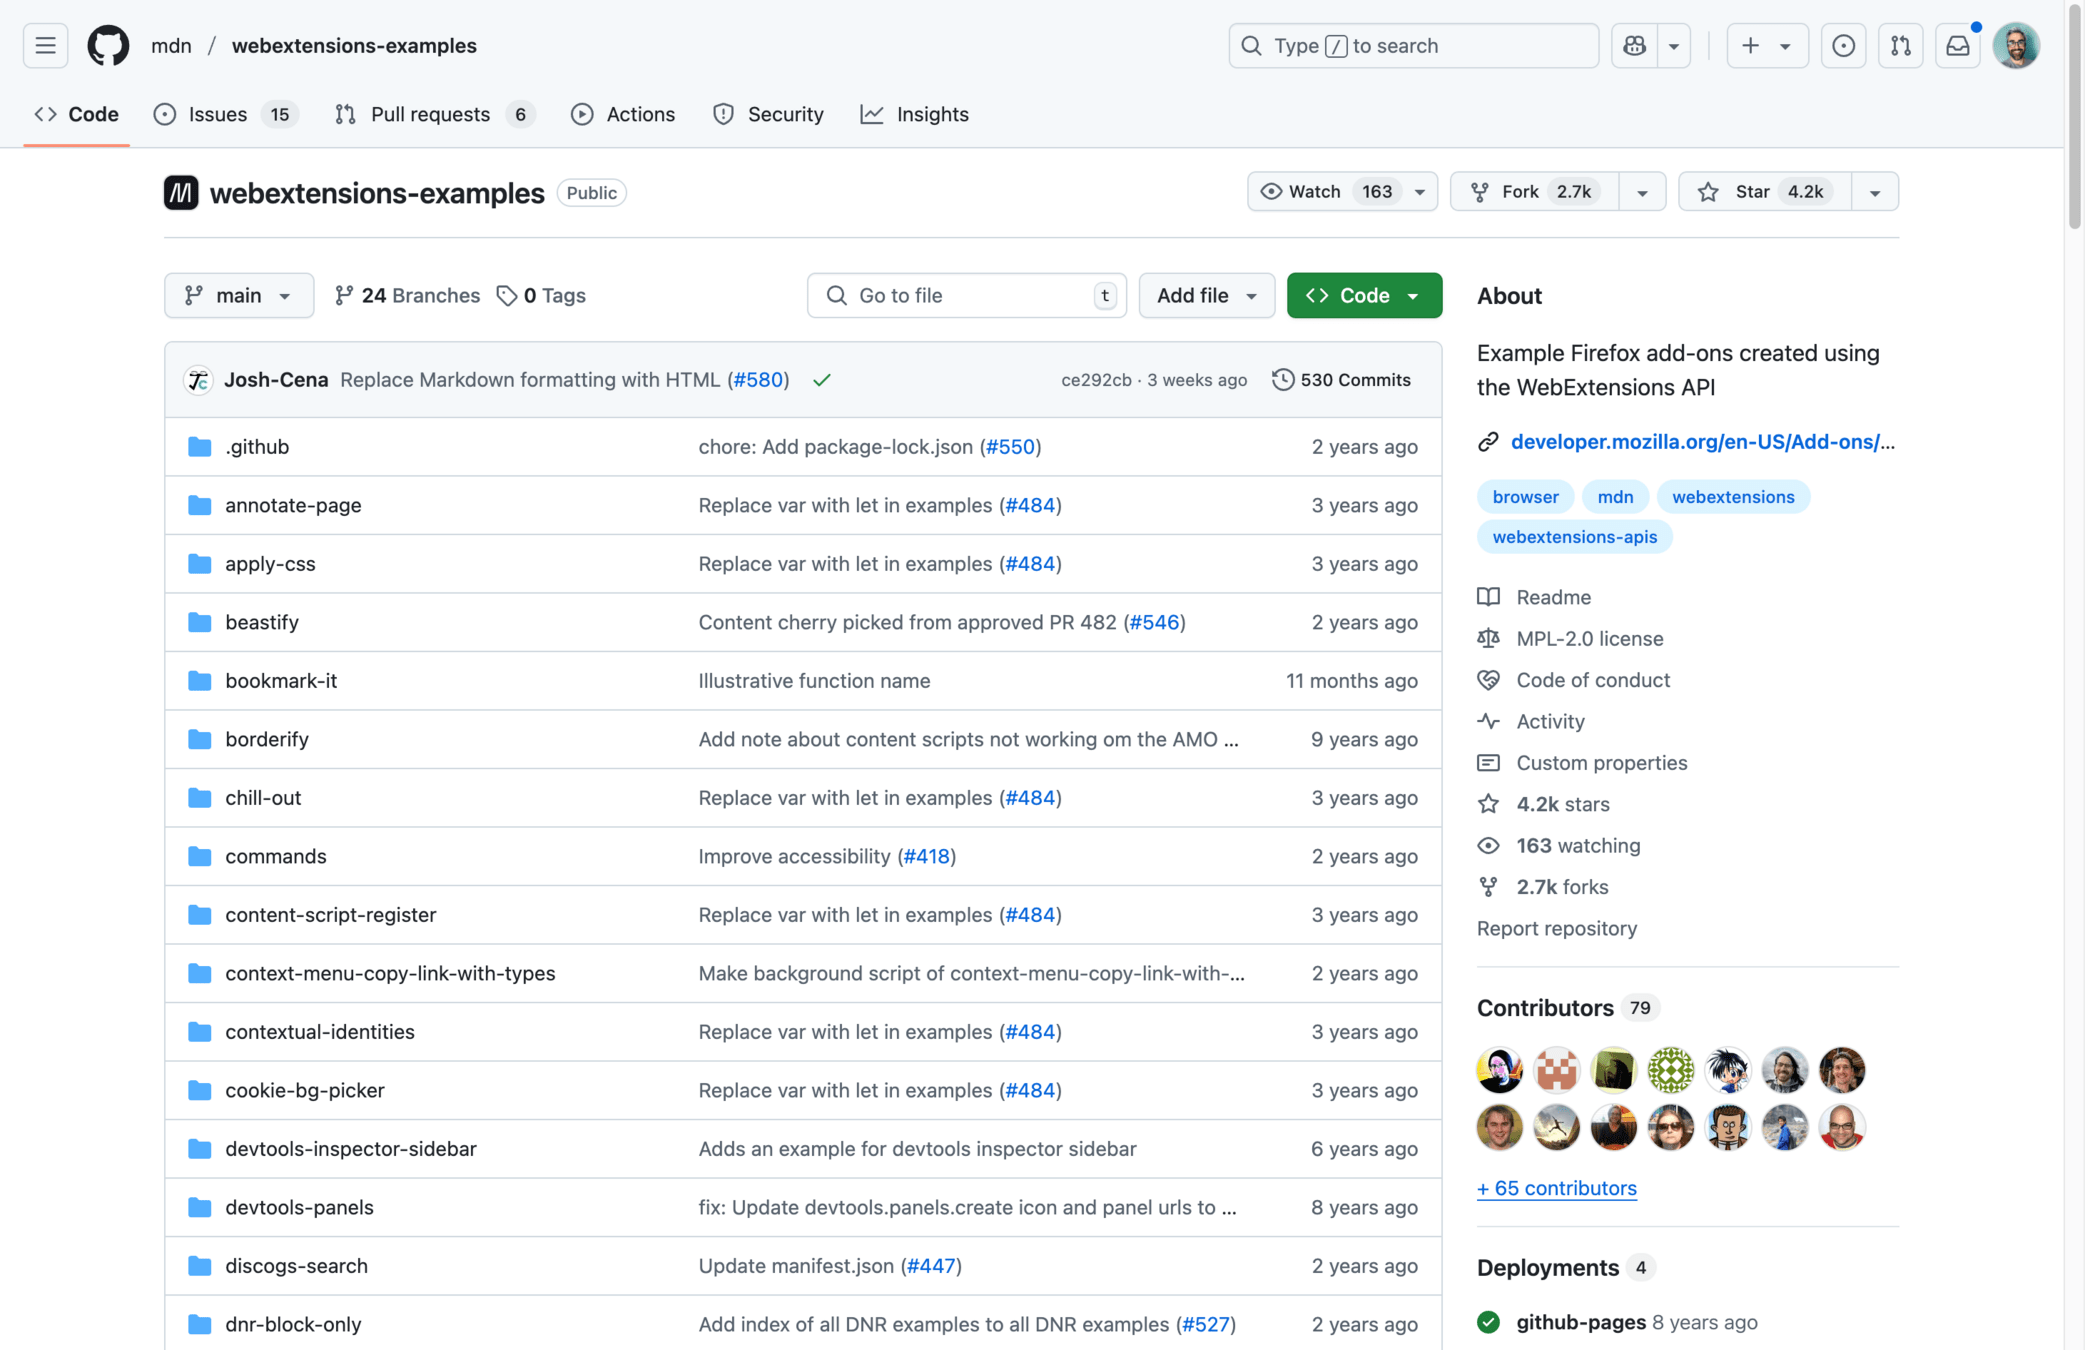Click first contributor avatar thumbnail

point(1499,1070)
